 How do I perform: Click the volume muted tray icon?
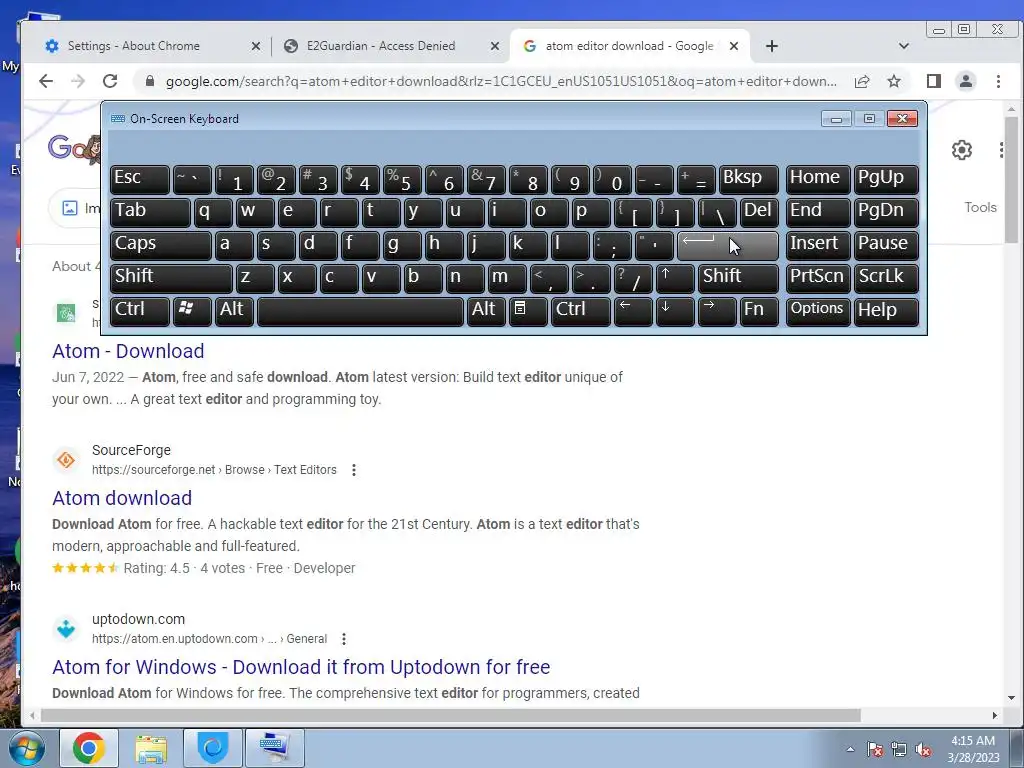(923, 750)
